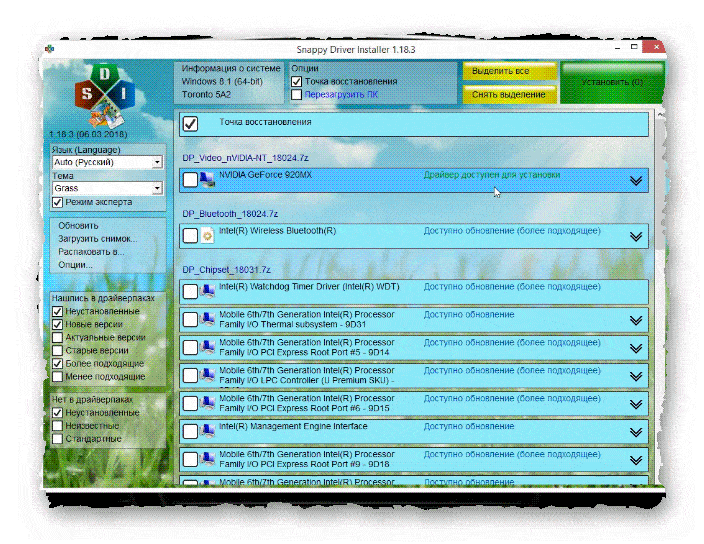The height and width of the screenshot is (544, 704).
Task: Click DP_Video_nVIDIA-NT_18024.7z pack label
Action: pyautogui.click(x=245, y=158)
